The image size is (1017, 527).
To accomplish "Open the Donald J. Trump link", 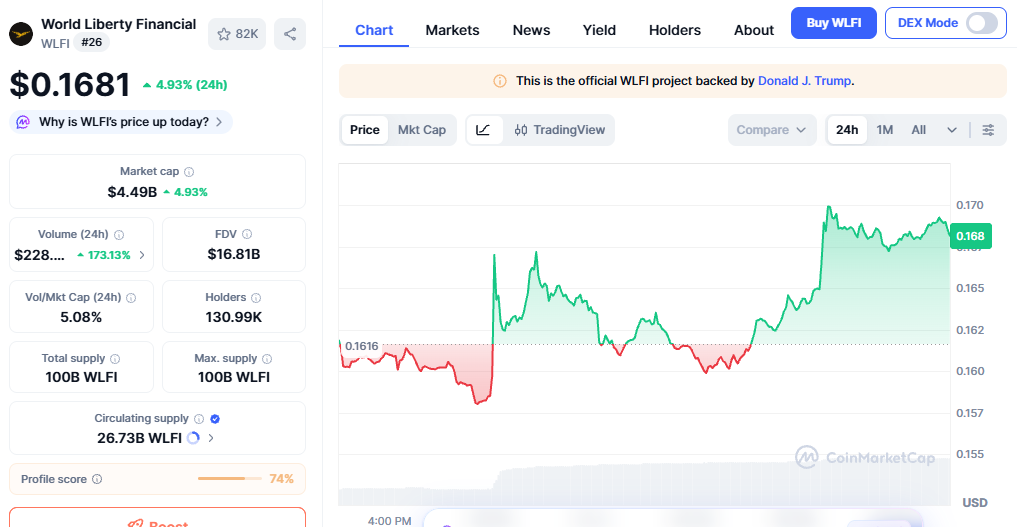I will point(804,81).
